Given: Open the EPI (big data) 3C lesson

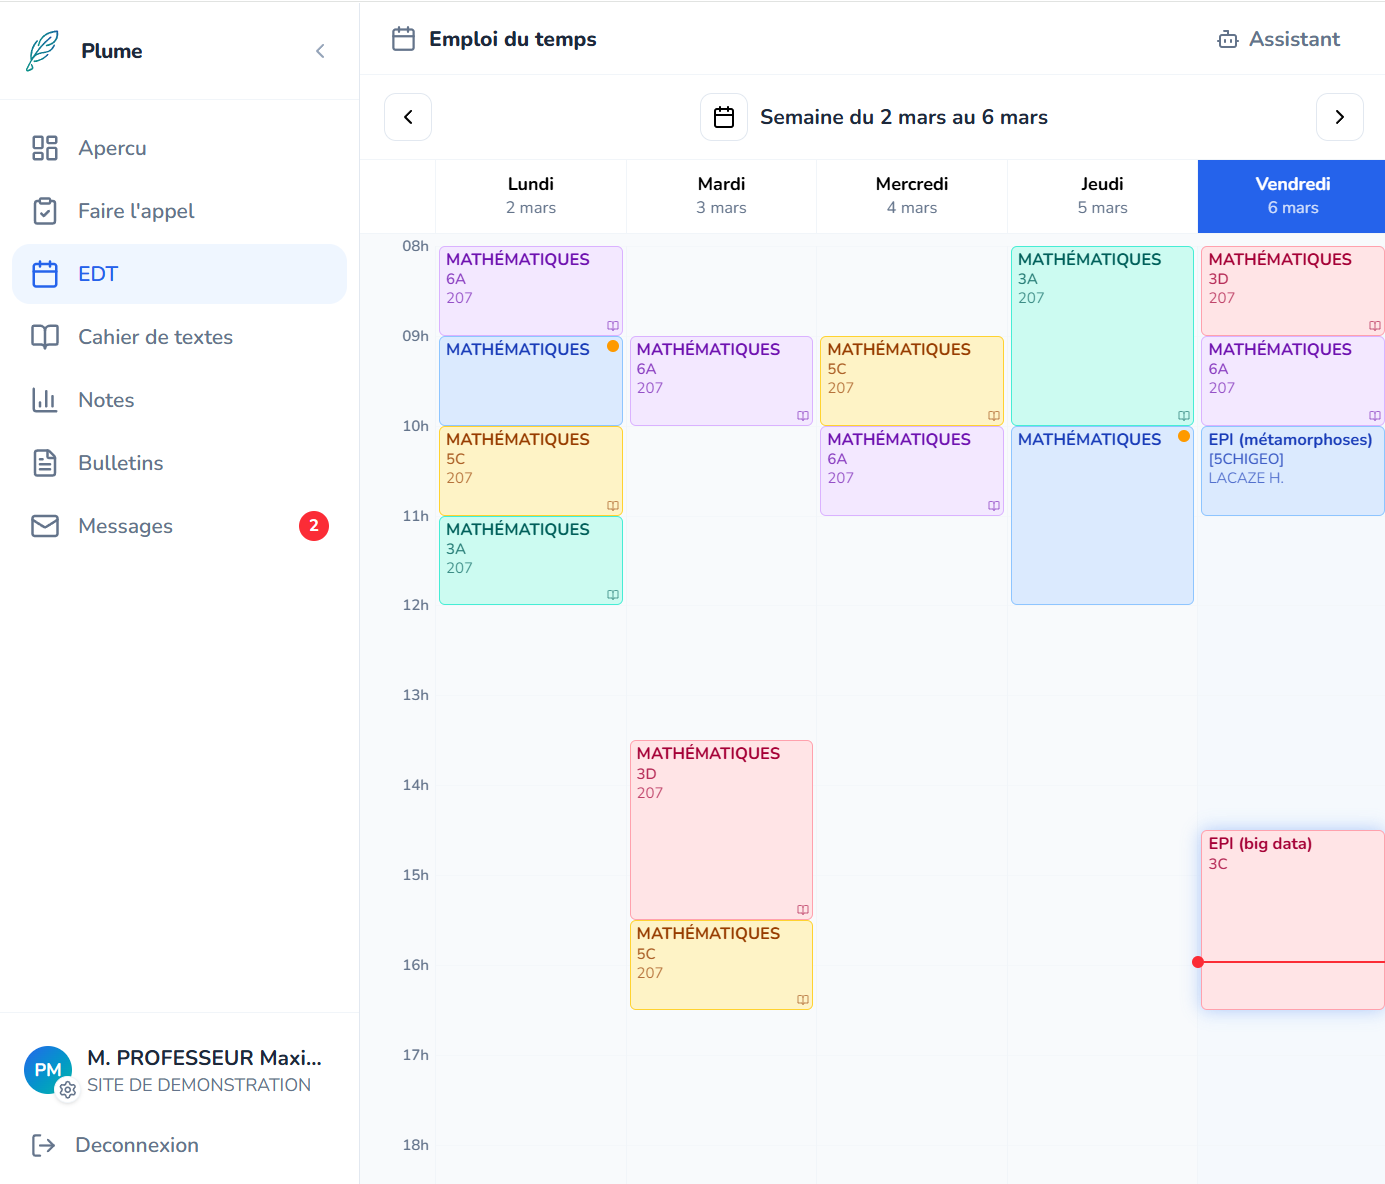Looking at the screenshot, I should tap(1291, 900).
